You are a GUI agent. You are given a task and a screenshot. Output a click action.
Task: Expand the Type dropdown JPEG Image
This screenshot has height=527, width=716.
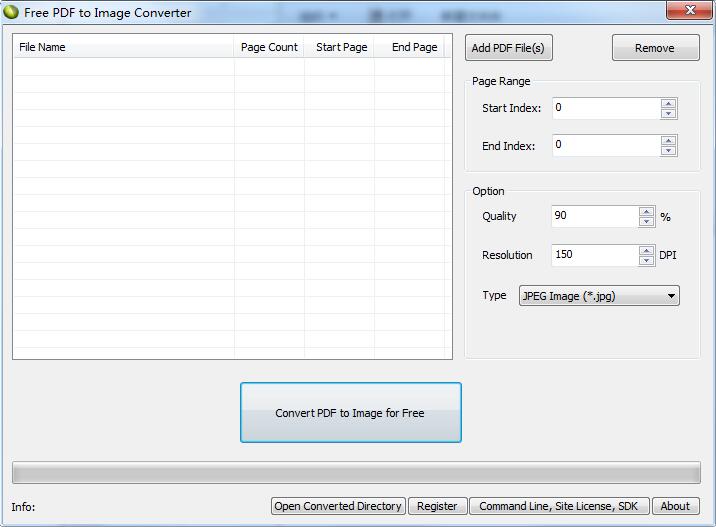599,296
